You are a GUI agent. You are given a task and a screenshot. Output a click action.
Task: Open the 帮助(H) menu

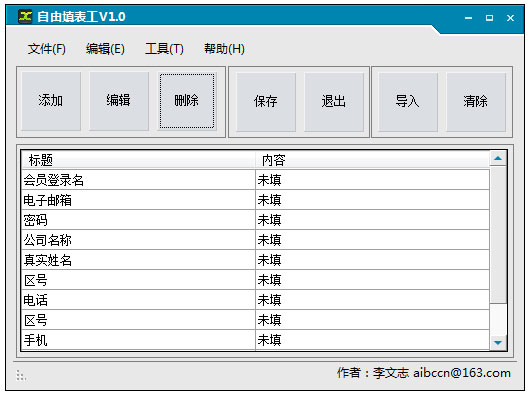pos(224,49)
